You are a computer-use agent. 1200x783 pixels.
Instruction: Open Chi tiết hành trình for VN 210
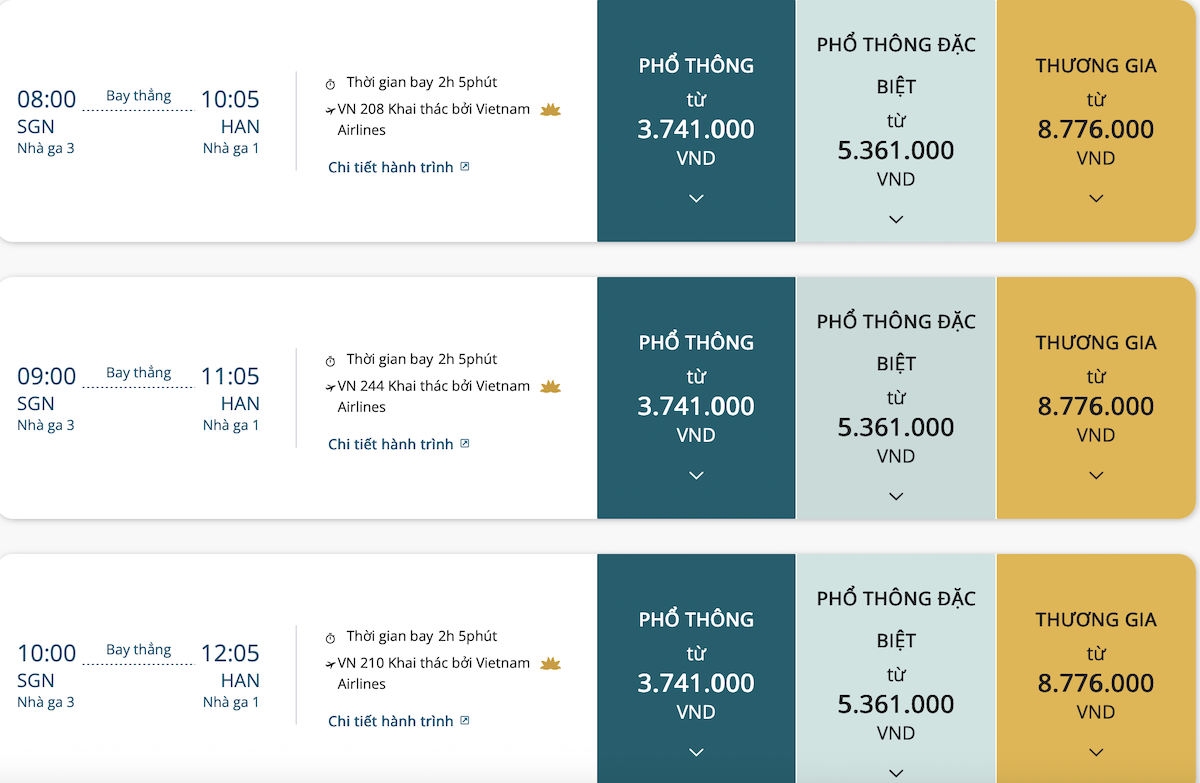point(391,720)
